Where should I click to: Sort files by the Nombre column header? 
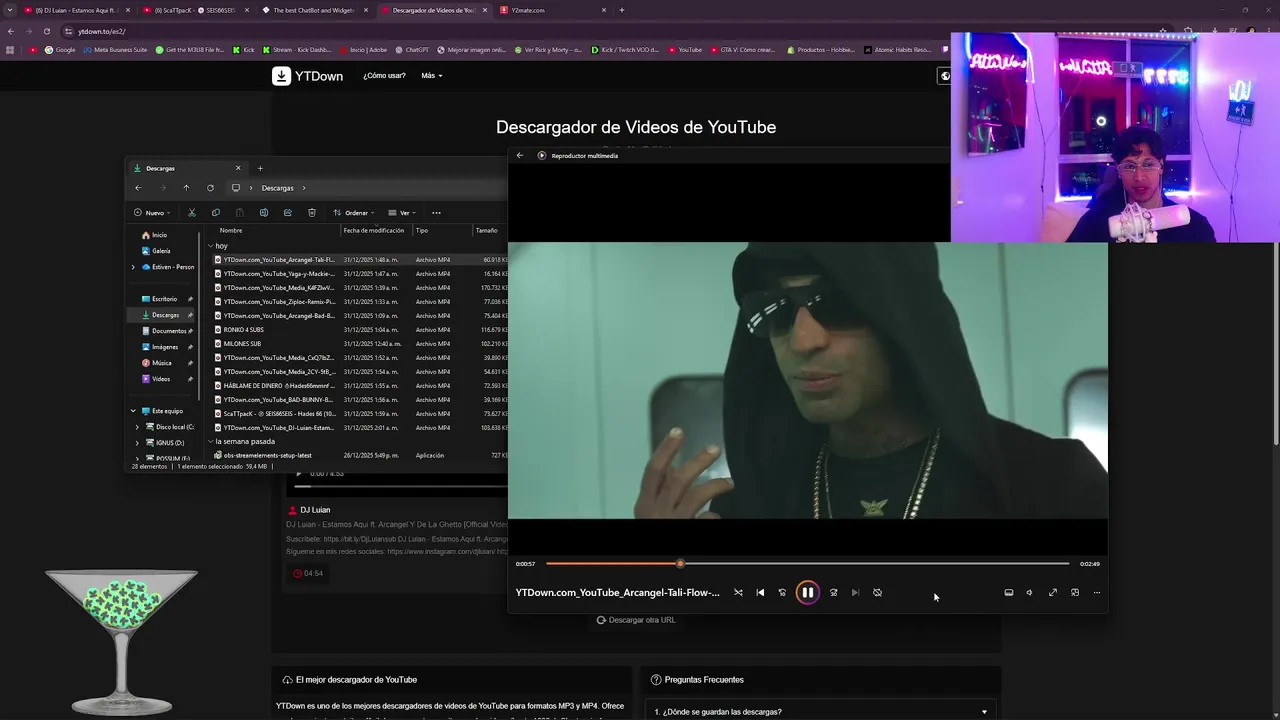click(x=231, y=230)
